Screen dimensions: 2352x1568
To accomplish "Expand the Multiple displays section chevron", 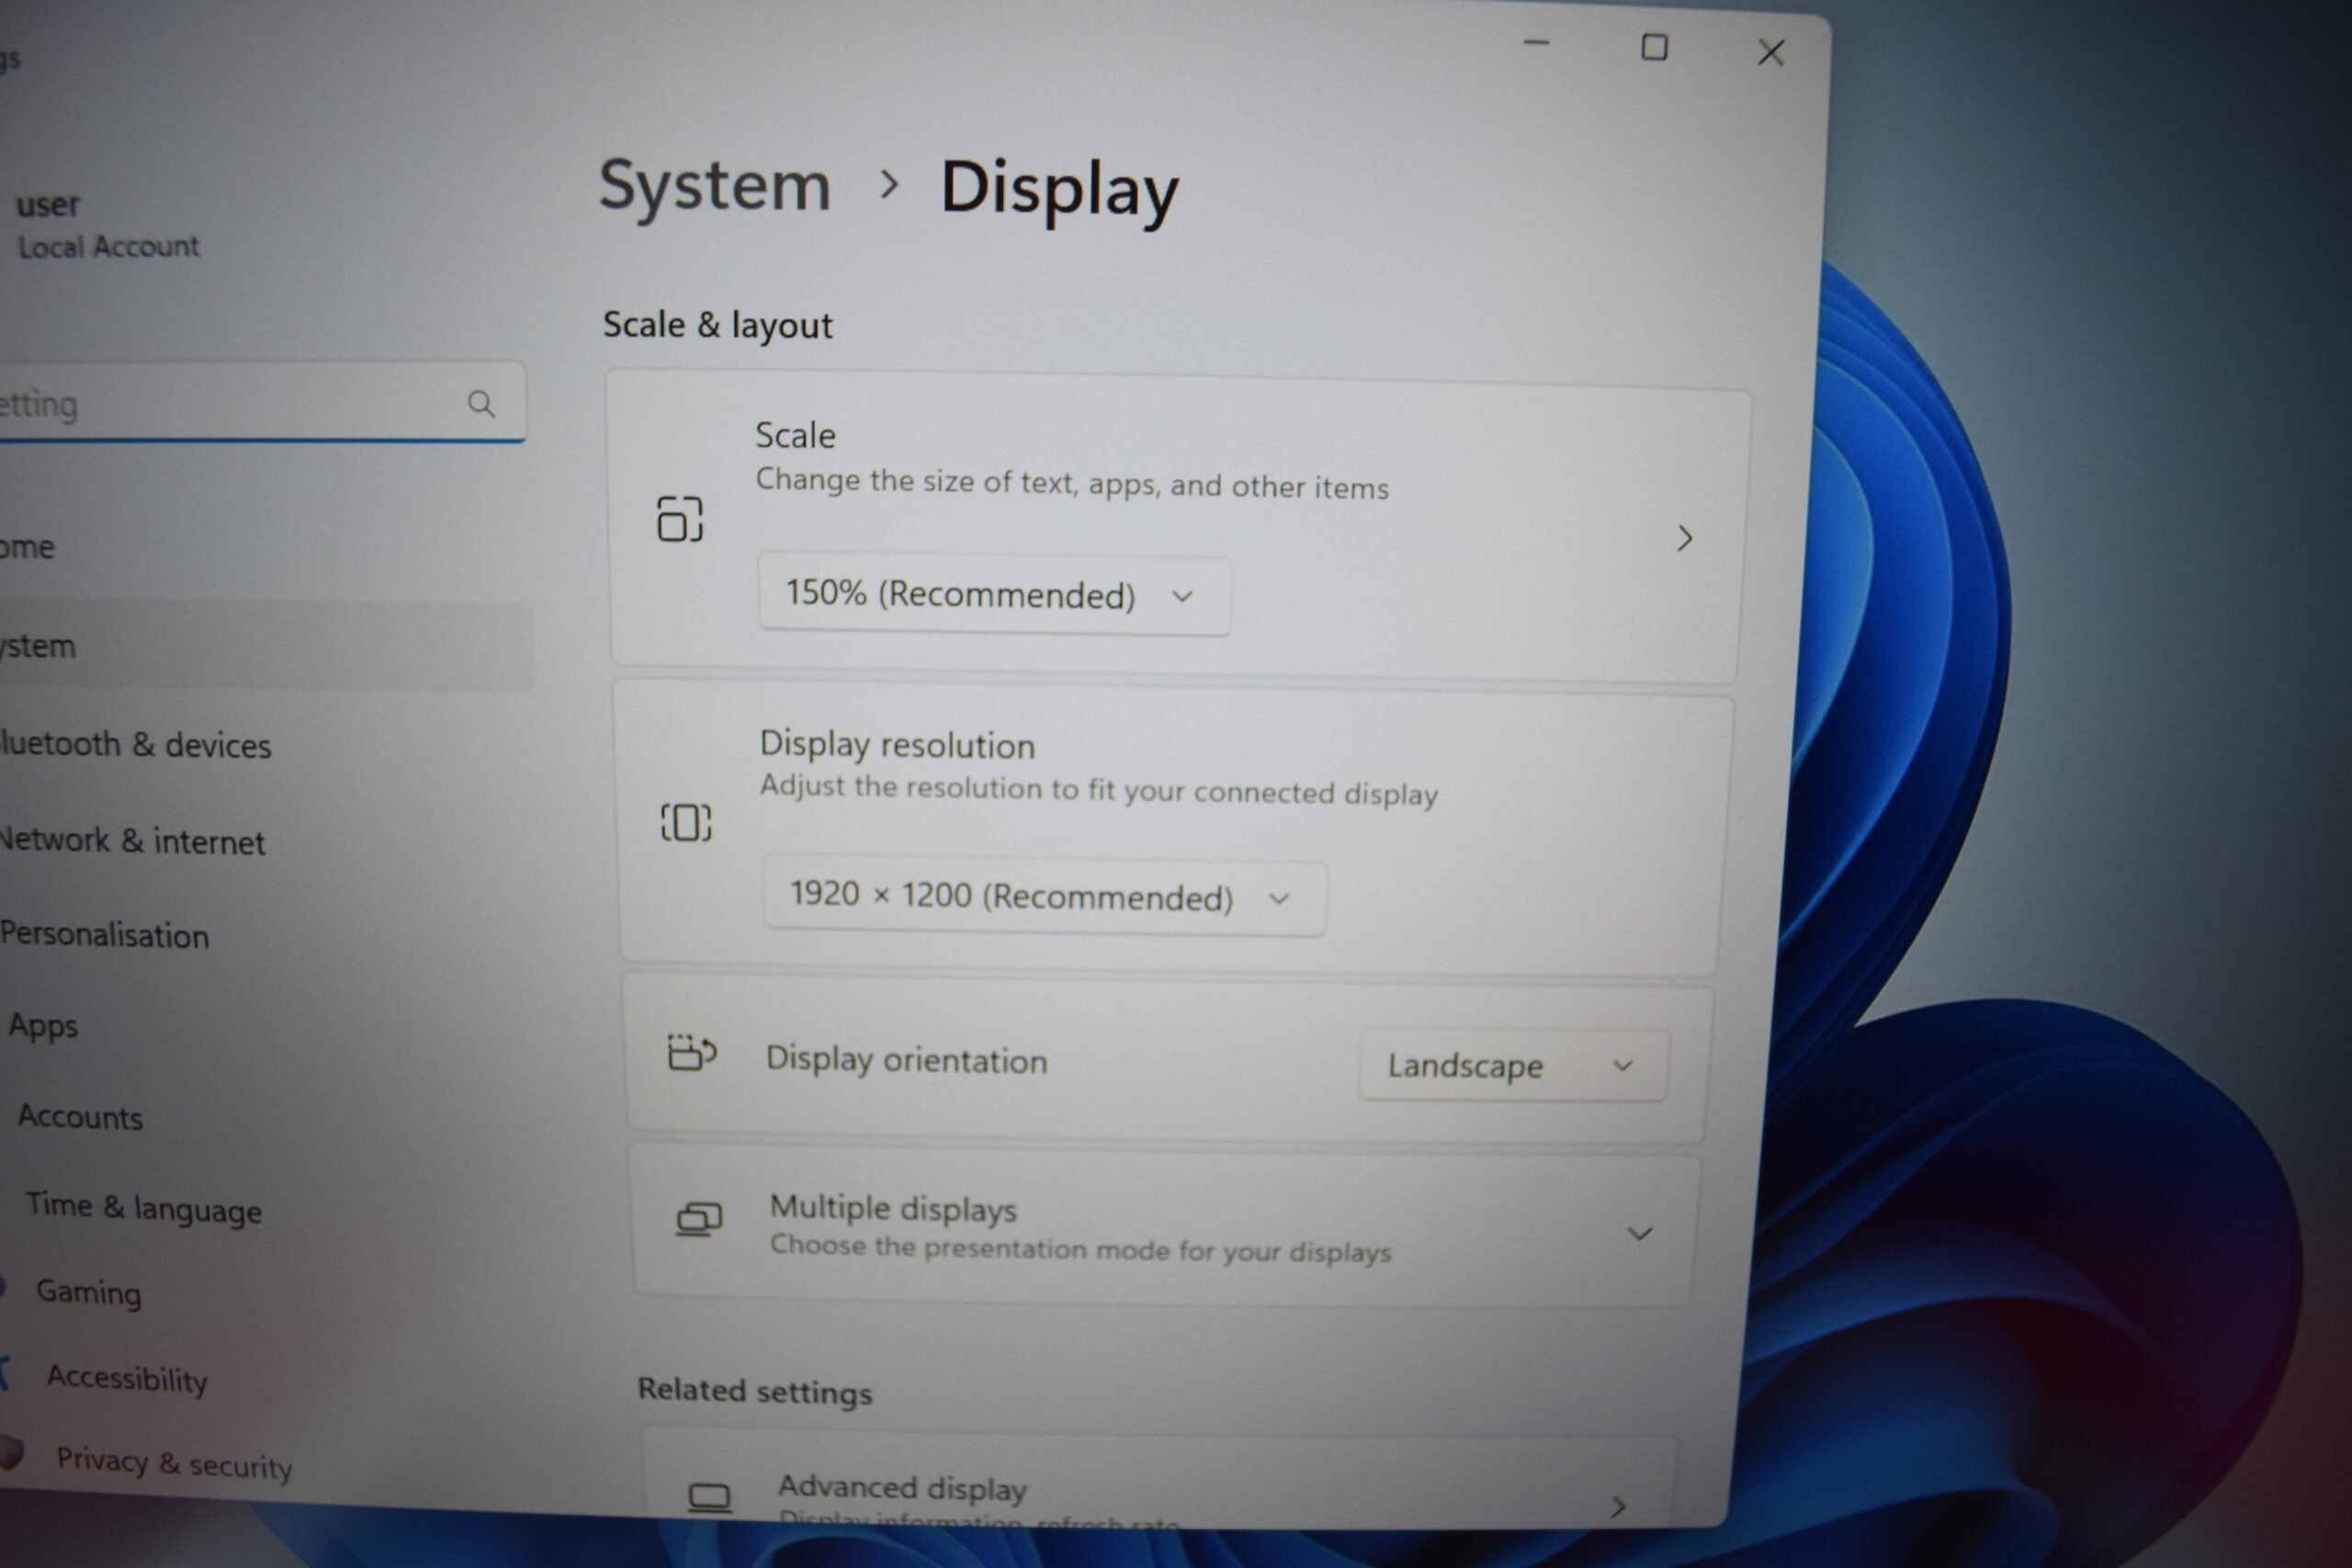I will [x=1640, y=1233].
